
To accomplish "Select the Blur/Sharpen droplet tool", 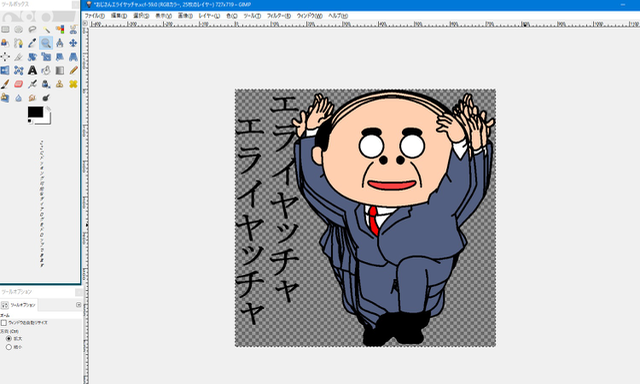I will coord(18,98).
